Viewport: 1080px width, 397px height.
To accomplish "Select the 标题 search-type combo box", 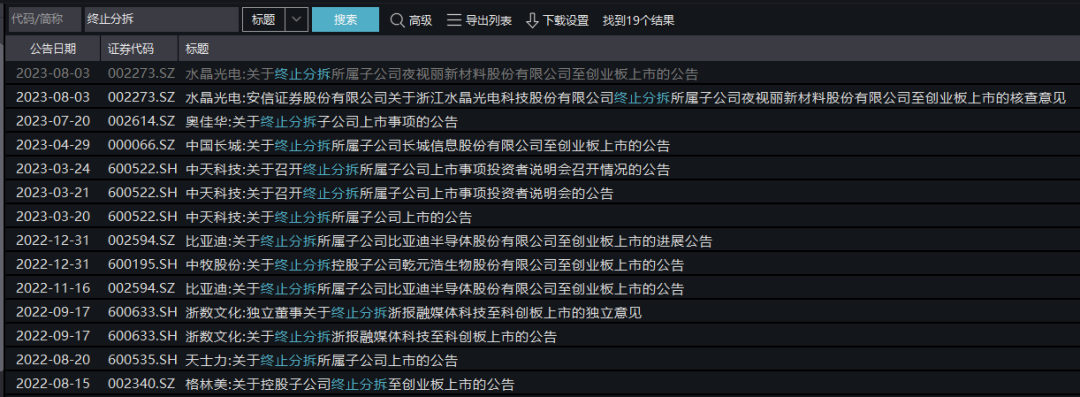I will click(x=275, y=19).
